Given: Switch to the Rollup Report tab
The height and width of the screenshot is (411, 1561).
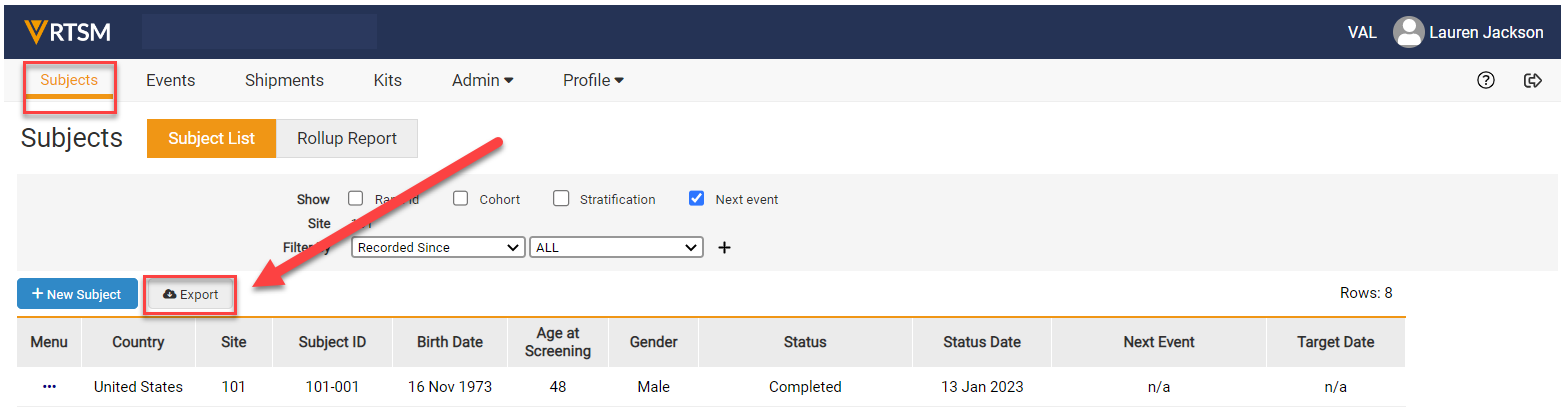Looking at the screenshot, I should (346, 139).
